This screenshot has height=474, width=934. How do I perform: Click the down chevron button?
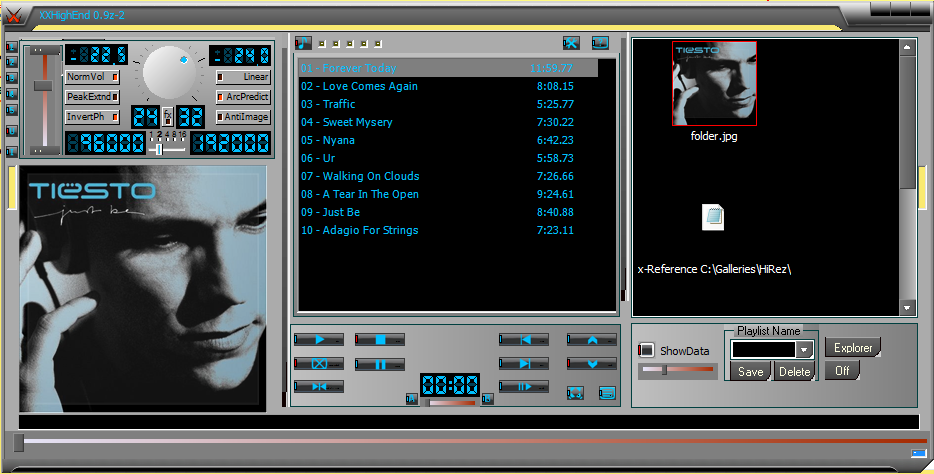point(591,364)
